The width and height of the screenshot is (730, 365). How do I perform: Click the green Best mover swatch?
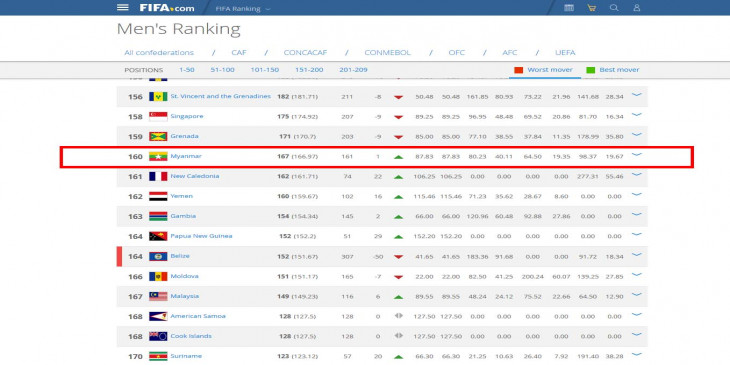[x=590, y=70]
